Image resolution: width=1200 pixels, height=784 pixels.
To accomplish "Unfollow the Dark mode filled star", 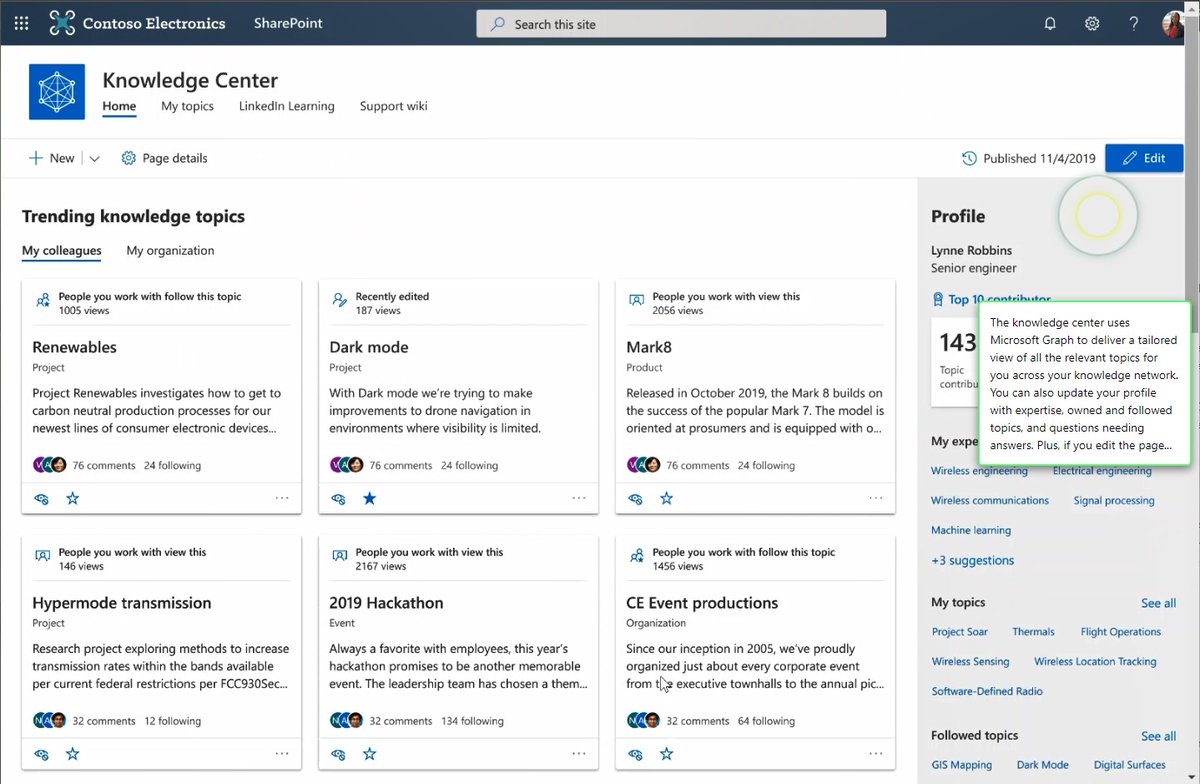I will tap(369, 498).
